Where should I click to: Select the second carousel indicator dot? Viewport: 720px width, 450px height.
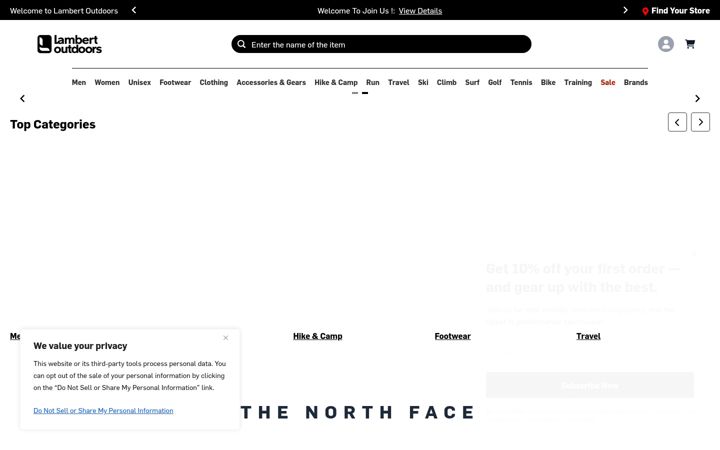pos(365,93)
